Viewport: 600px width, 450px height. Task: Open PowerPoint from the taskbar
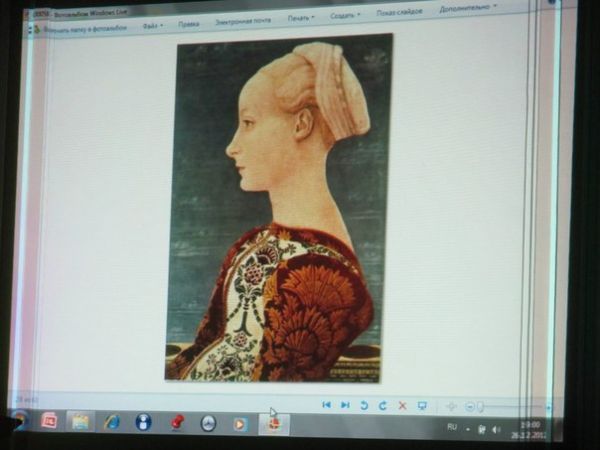pos(49,421)
